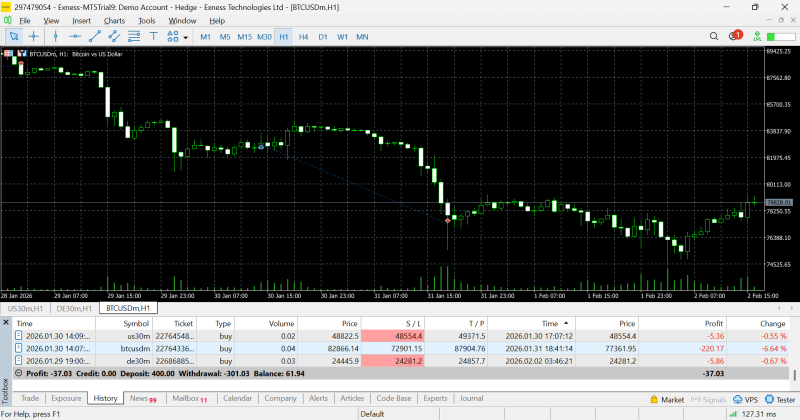The height and width of the screenshot is (420, 800).
Task: Switch chart to M1 timeframe
Action: click(206, 37)
